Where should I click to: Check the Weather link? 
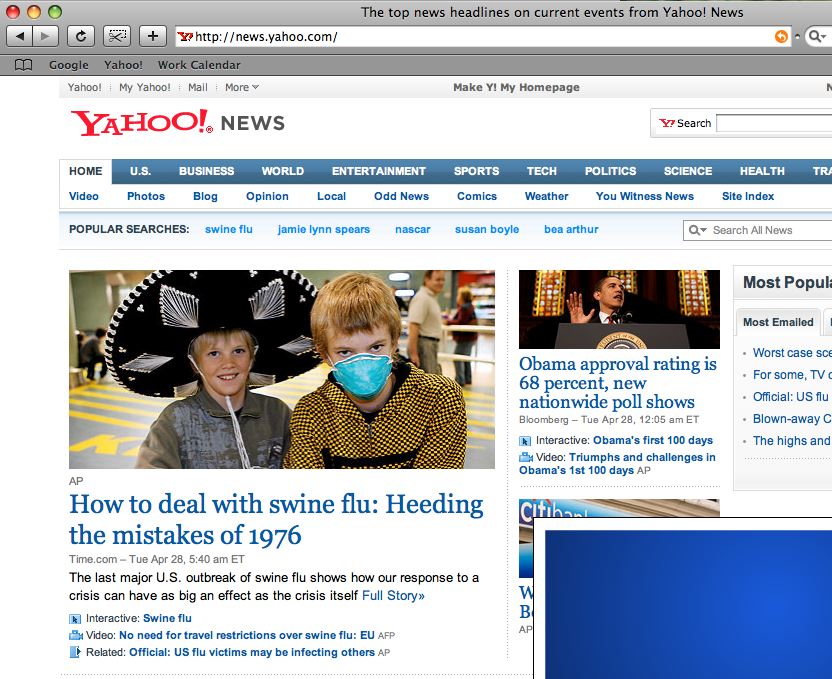pyautogui.click(x=546, y=196)
